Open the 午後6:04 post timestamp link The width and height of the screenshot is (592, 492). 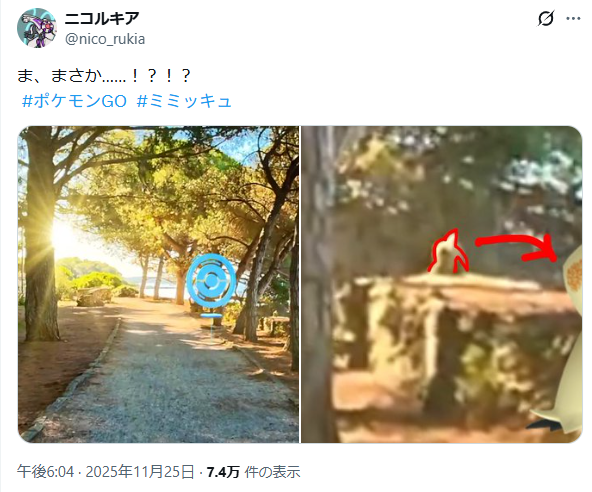[x=45, y=472]
